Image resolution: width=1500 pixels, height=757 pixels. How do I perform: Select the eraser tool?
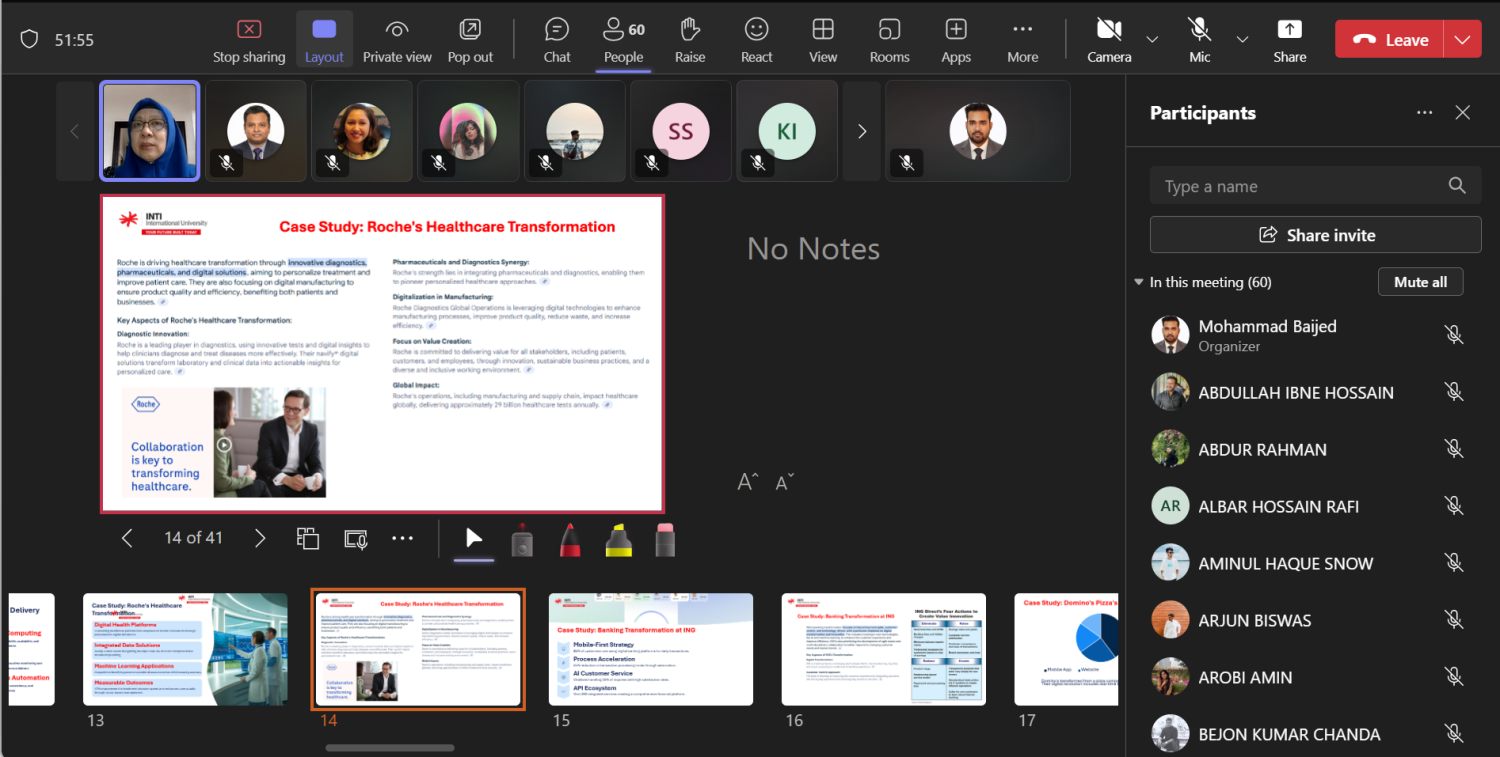[665, 539]
